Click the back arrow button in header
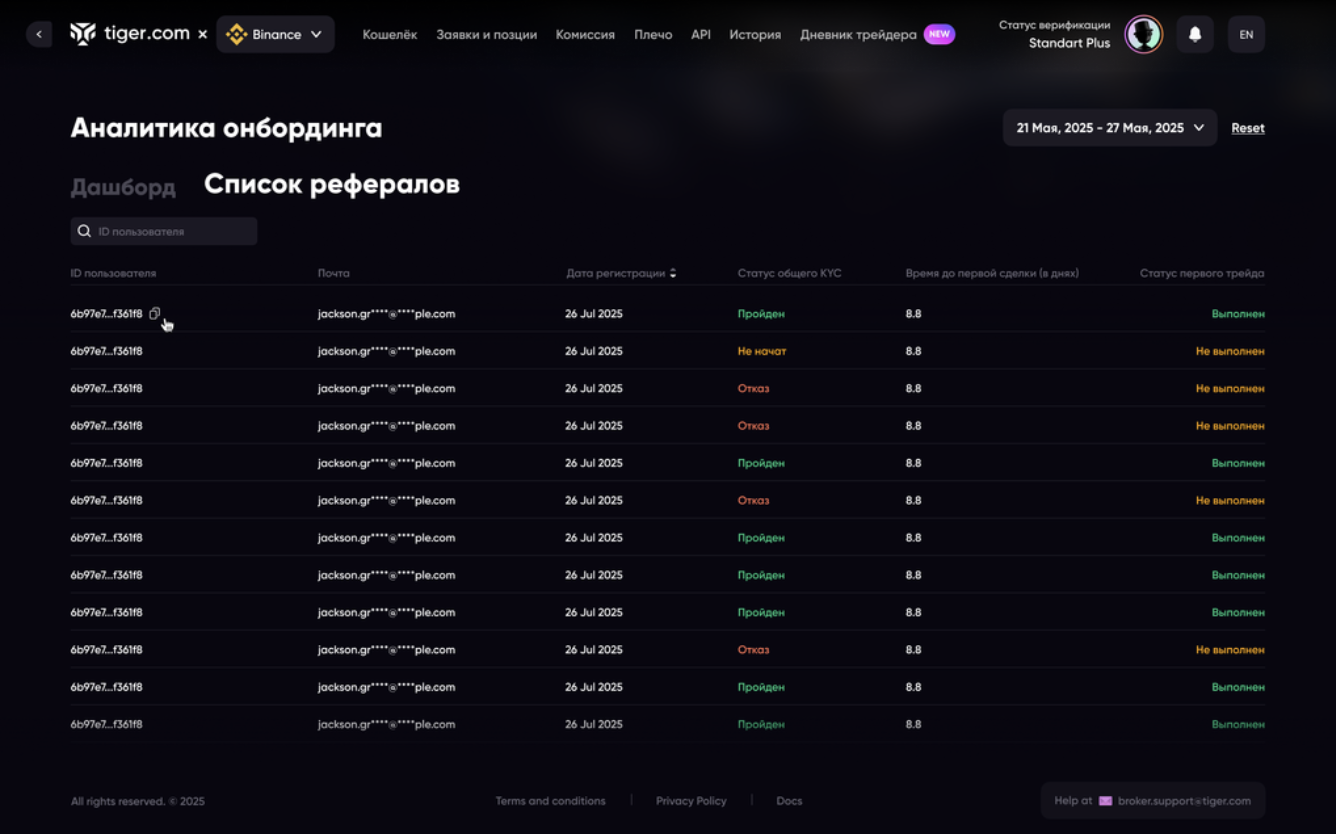 point(39,34)
